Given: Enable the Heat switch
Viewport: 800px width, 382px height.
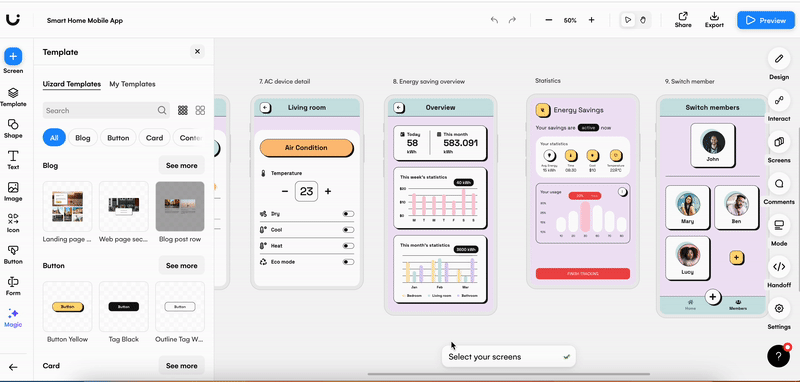Looking at the screenshot, I should [348, 246].
